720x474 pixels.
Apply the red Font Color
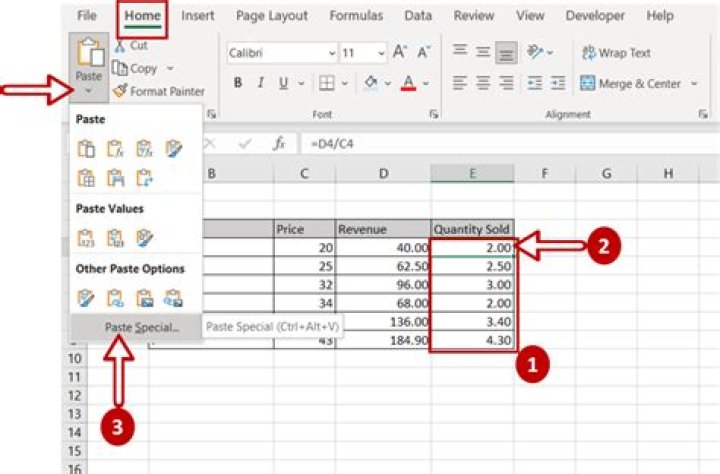pos(408,83)
